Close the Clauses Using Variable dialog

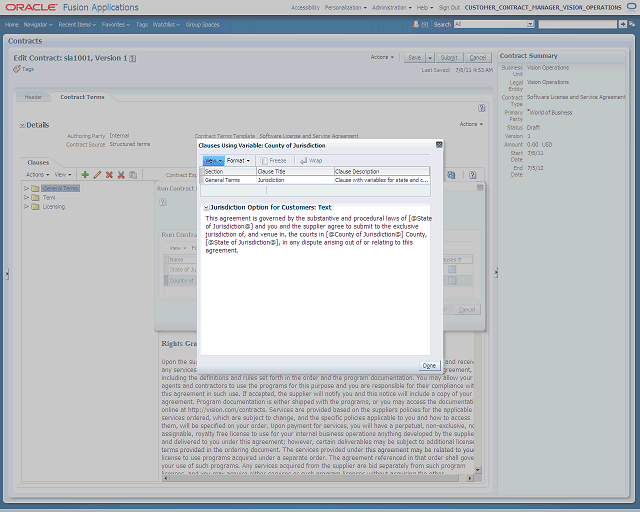tap(439, 145)
